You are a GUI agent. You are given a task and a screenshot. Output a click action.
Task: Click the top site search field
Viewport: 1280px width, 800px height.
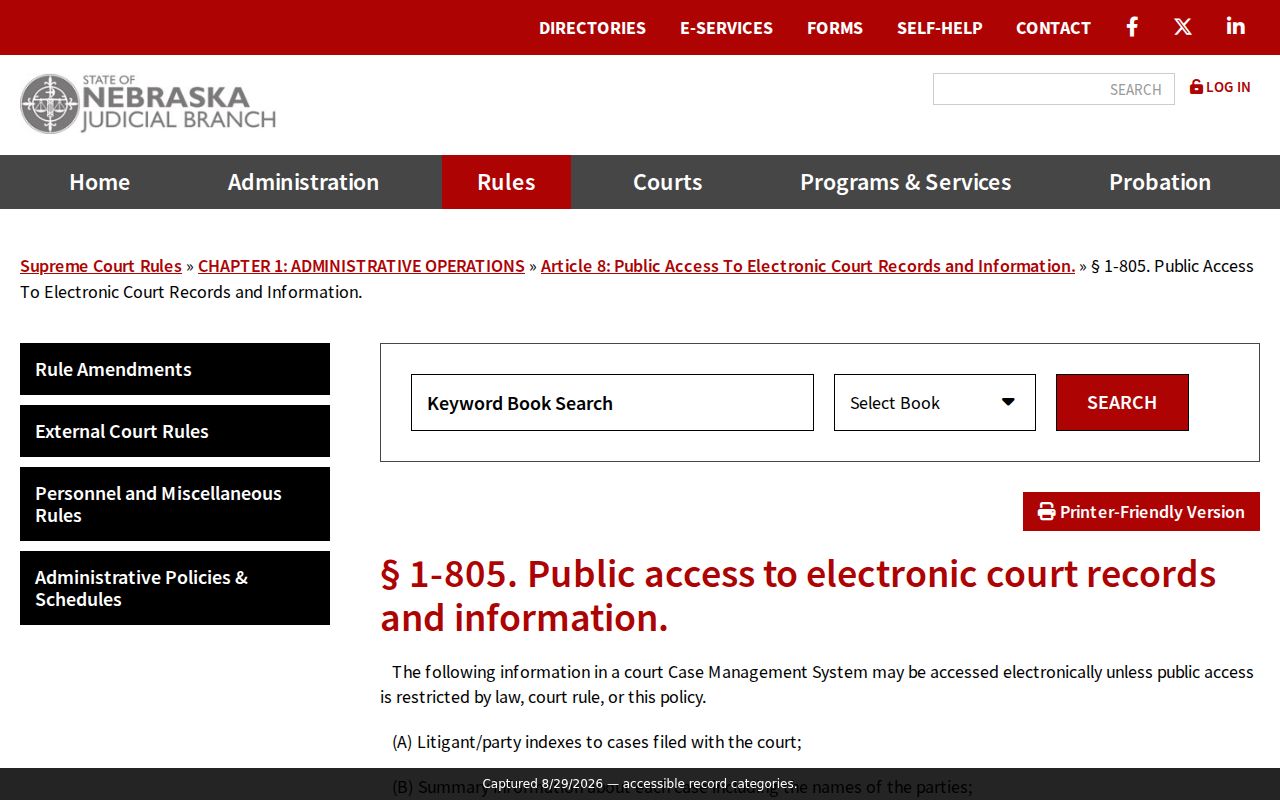click(1054, 89)
